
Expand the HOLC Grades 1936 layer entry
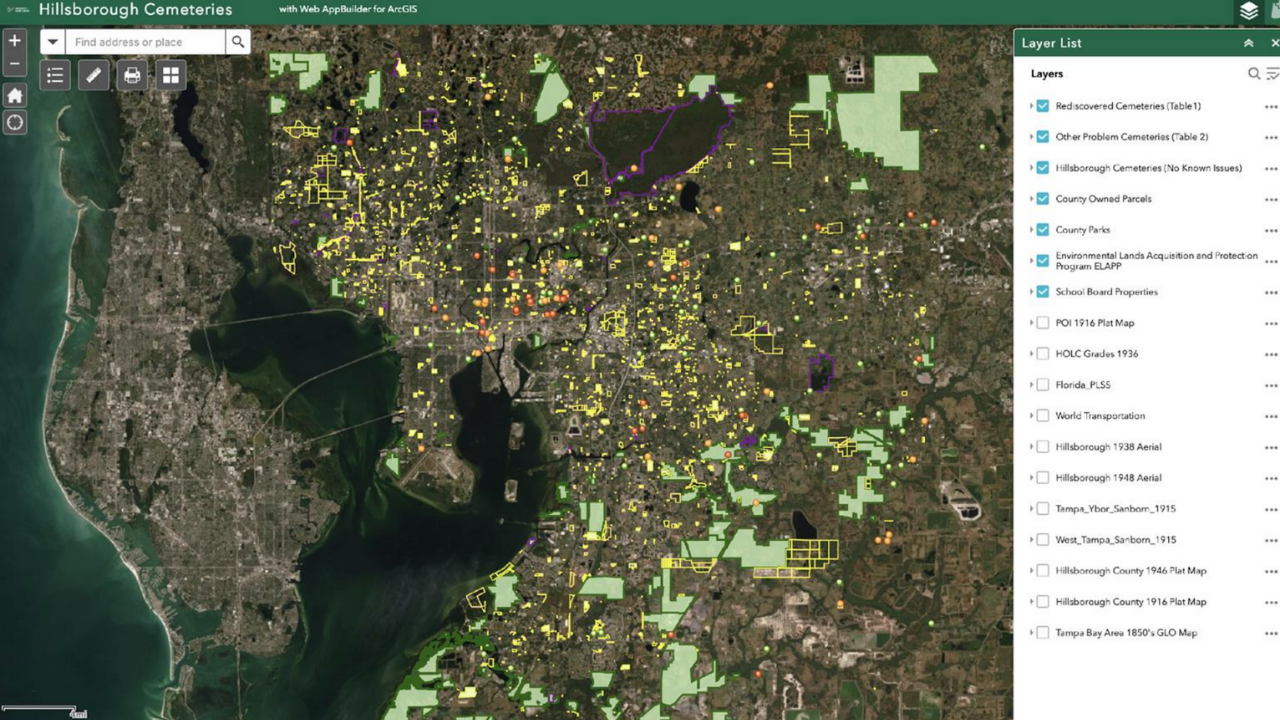click(1030, 353)
